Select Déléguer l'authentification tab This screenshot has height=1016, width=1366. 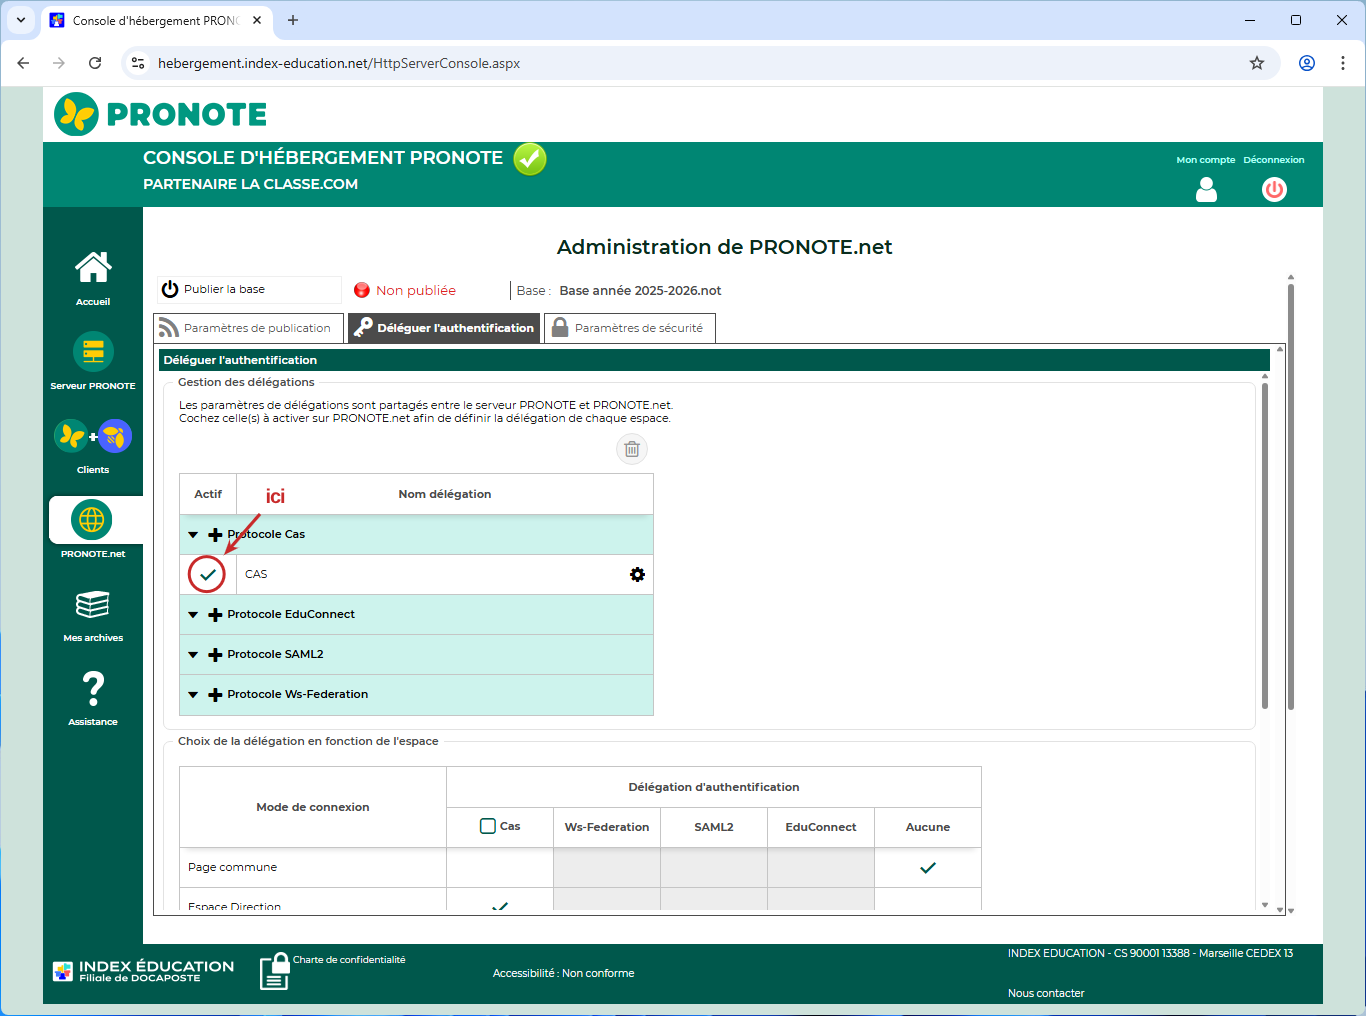coord(444,328)
